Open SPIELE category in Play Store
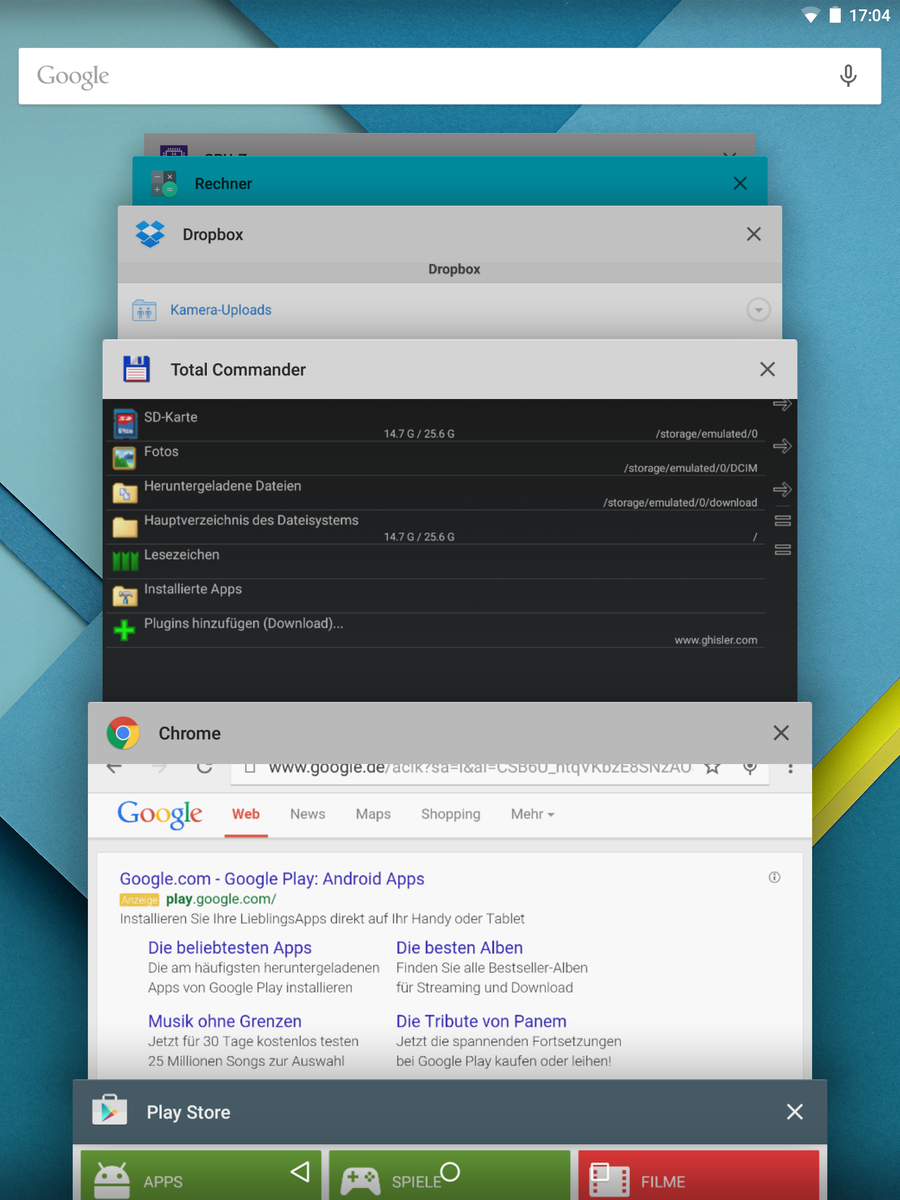 449,1175
